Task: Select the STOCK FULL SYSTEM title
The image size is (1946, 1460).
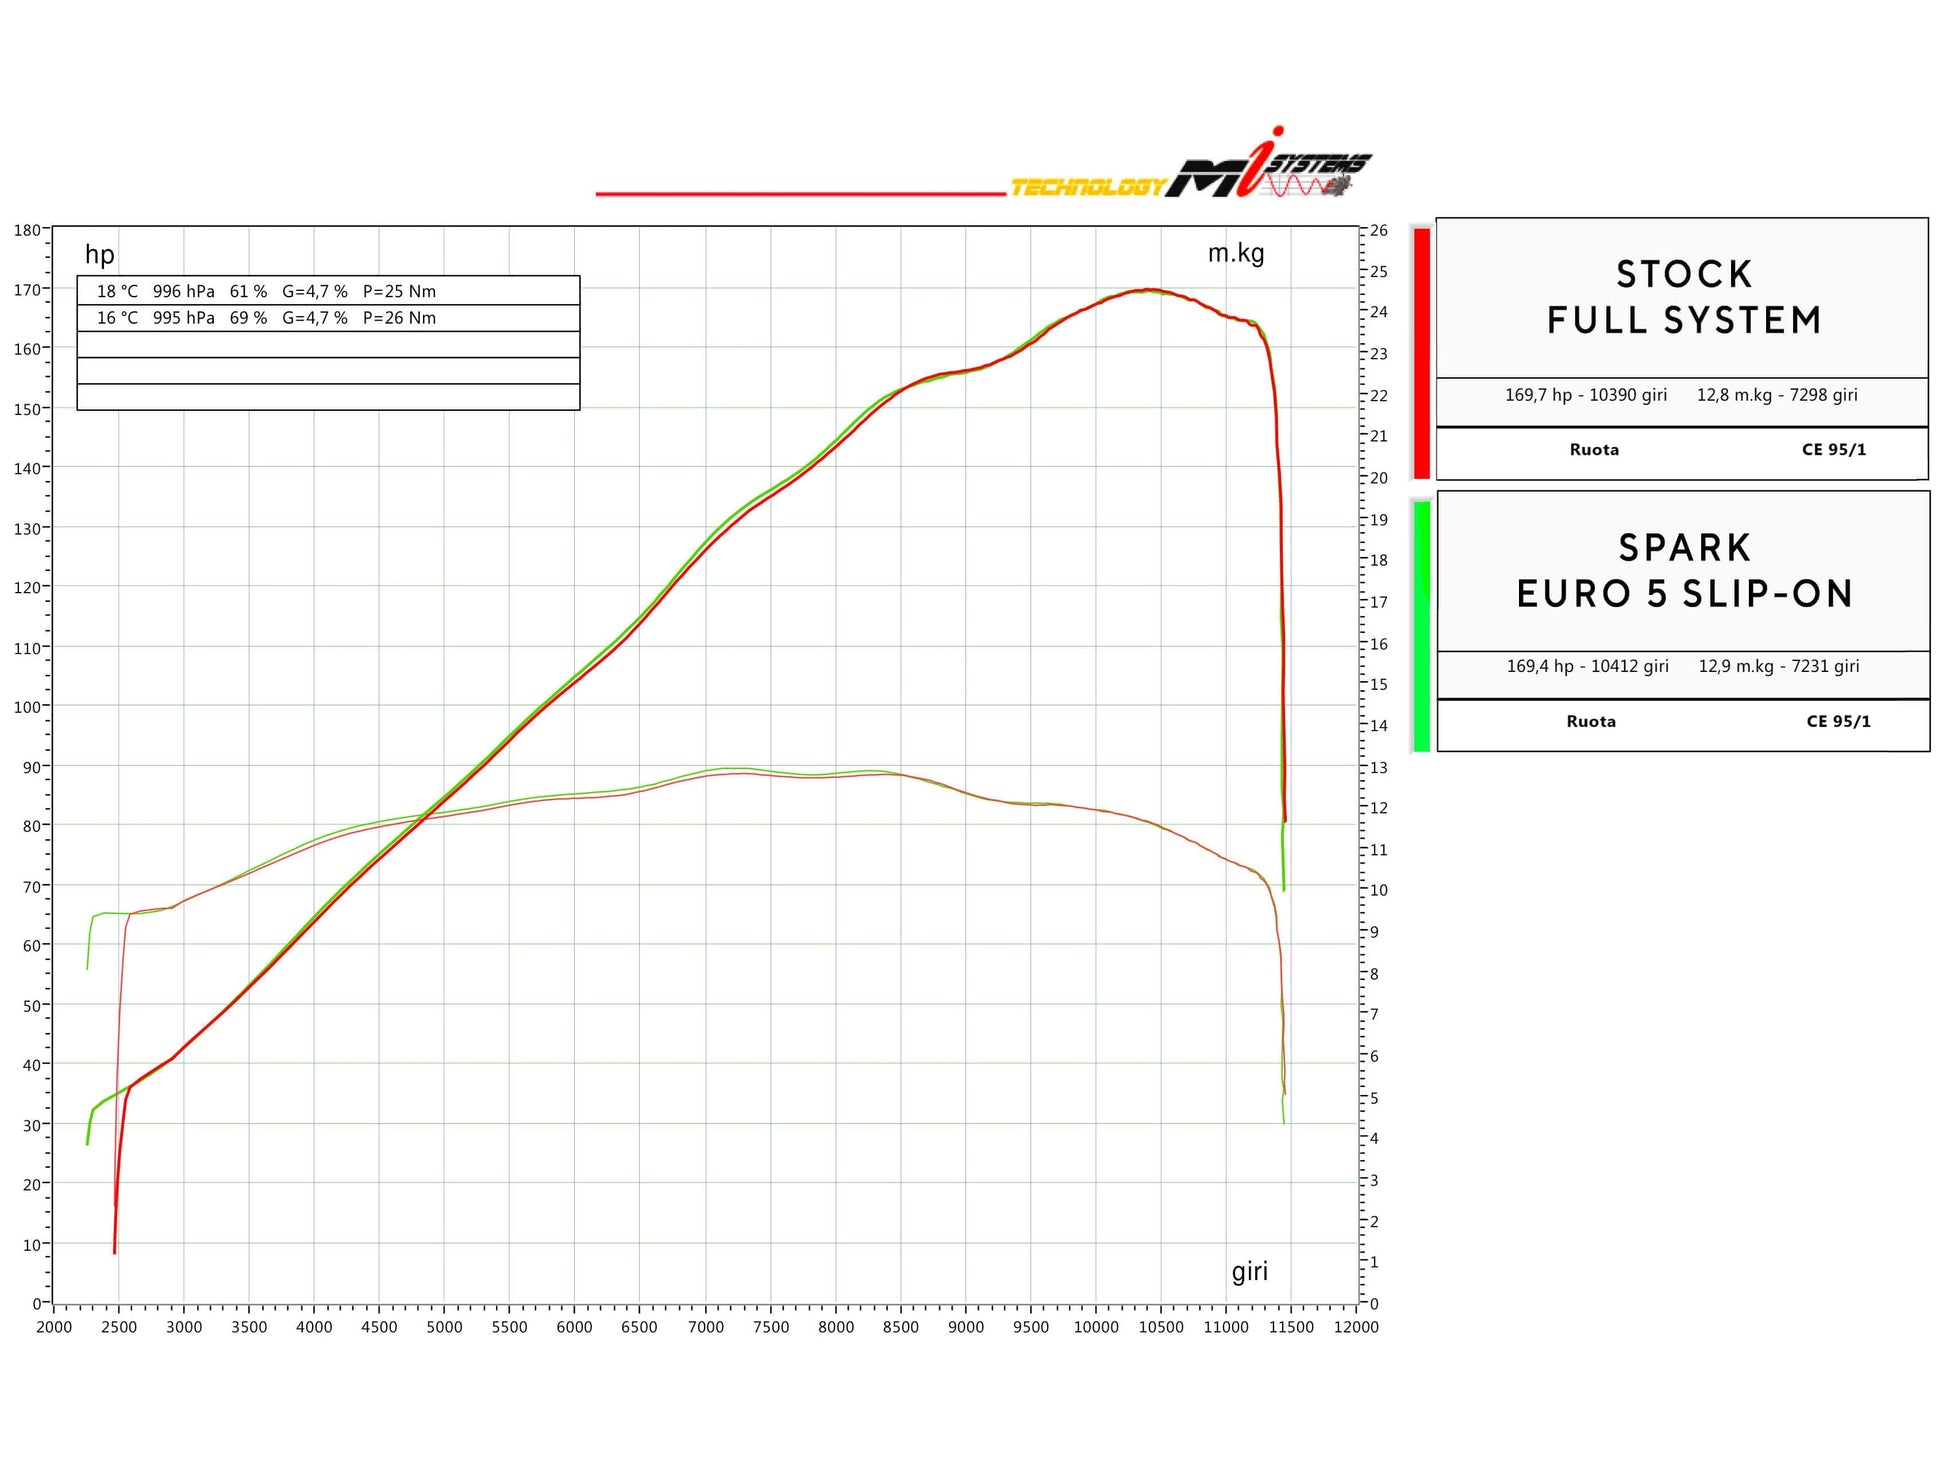Action: click(x=1684, y=297)
